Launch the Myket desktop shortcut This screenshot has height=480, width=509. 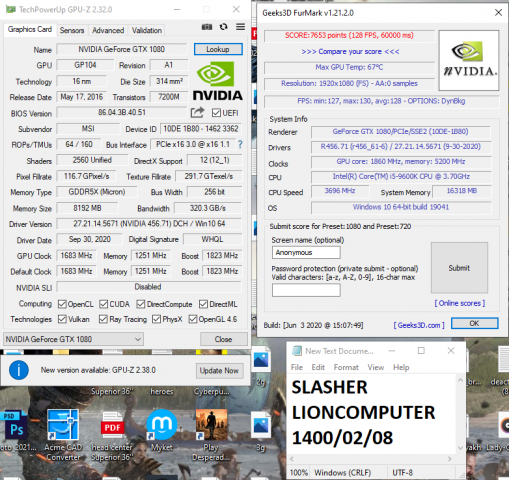[162, 424]
